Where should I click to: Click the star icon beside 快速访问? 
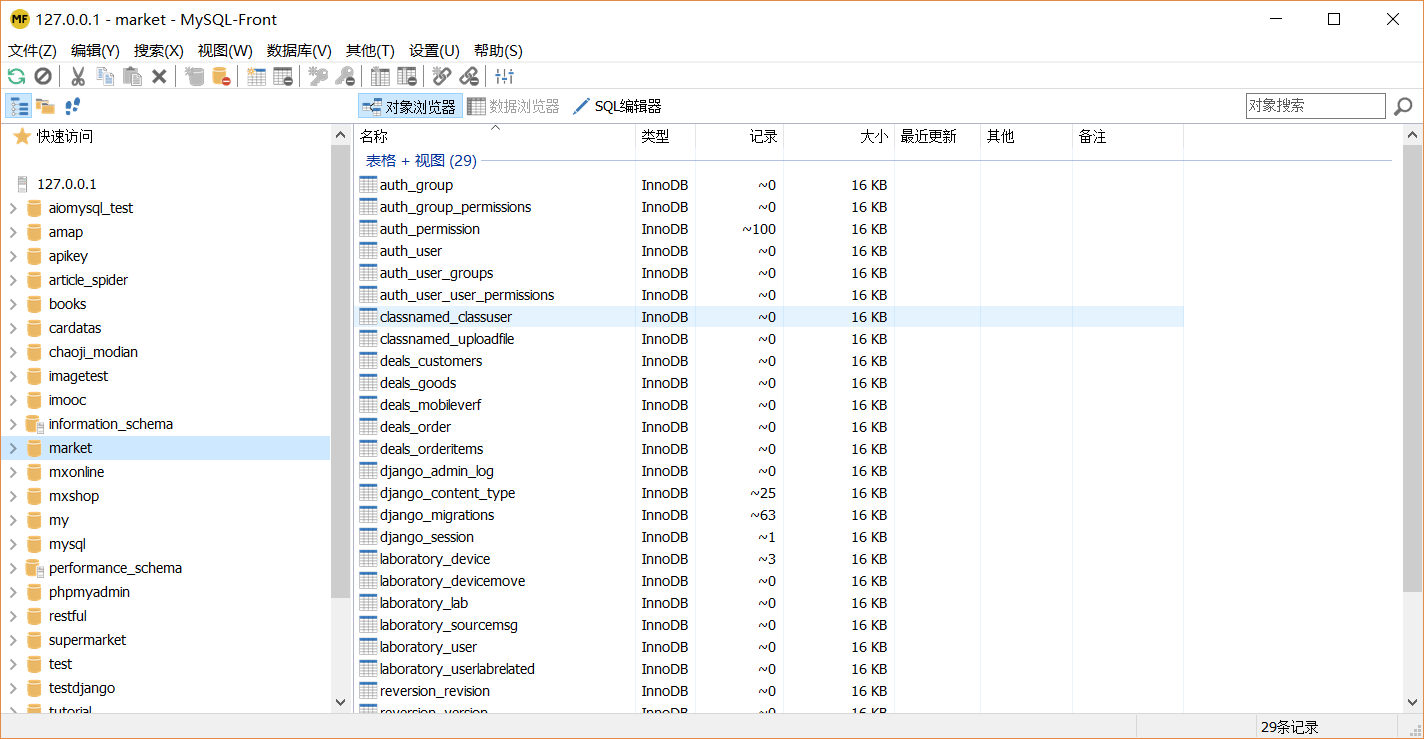(x=22, y=136)
